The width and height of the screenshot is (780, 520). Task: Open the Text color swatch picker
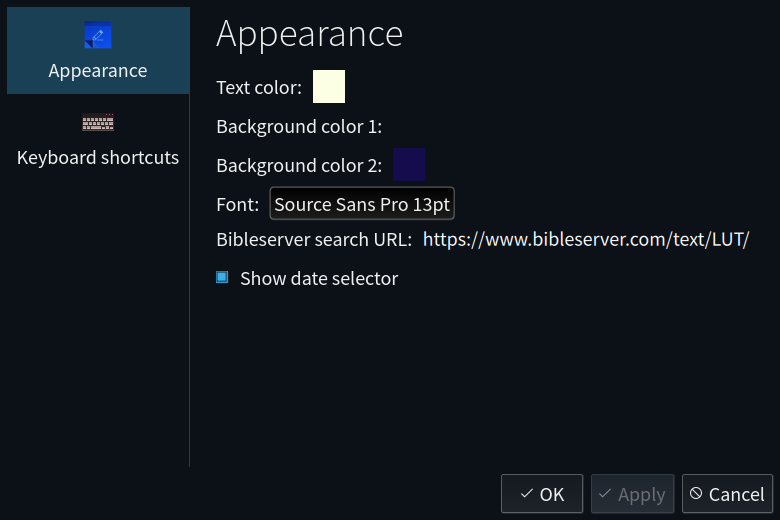tap(329, 87)
